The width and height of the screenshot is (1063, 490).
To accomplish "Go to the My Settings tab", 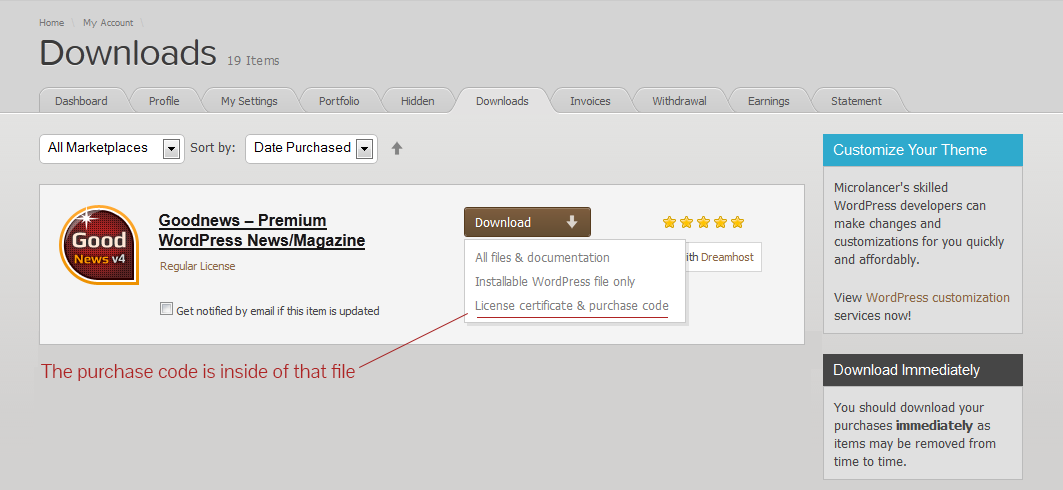I will coord(249,101).
